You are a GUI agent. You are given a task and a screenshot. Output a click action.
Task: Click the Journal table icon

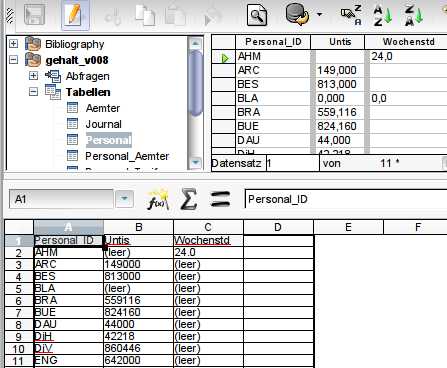pyautogui.click(x=72, y=124)
